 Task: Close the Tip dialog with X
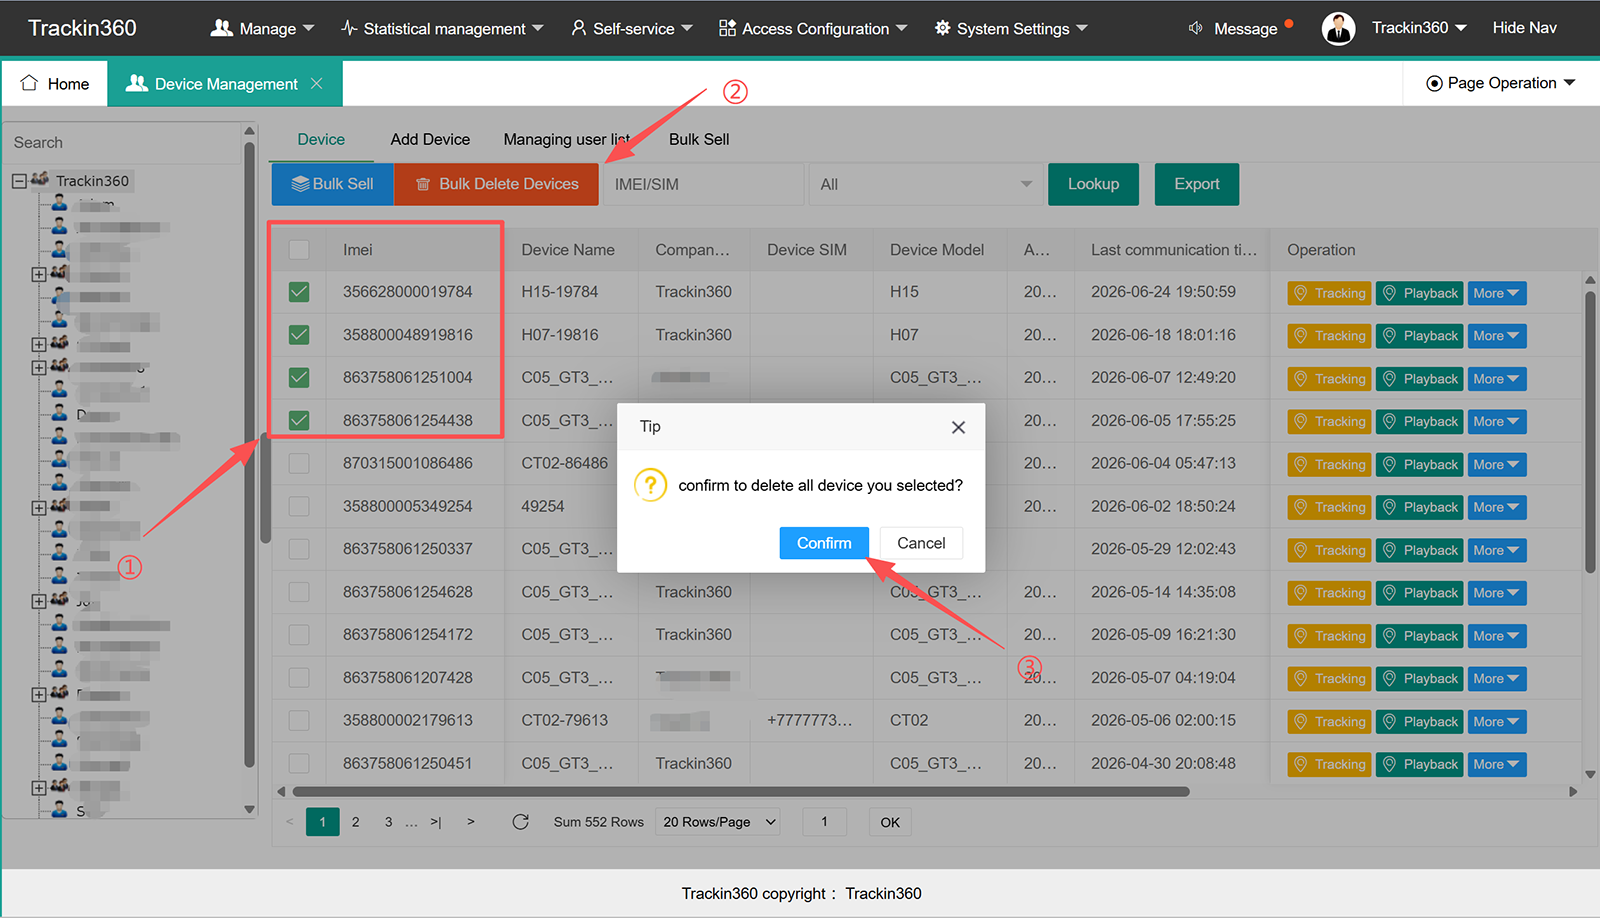(958, 427)
